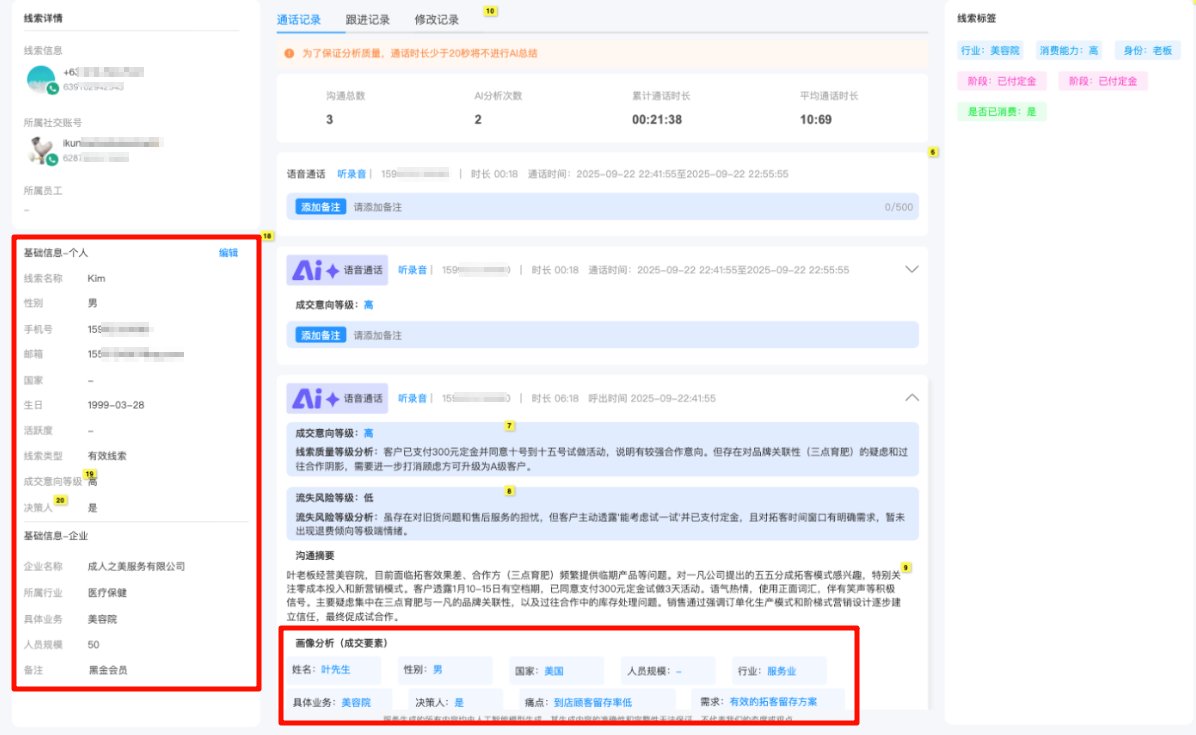The image size is (1196, 735).
Task: Click the AI badge on the second call record
Action: click(x=307, y=268)
